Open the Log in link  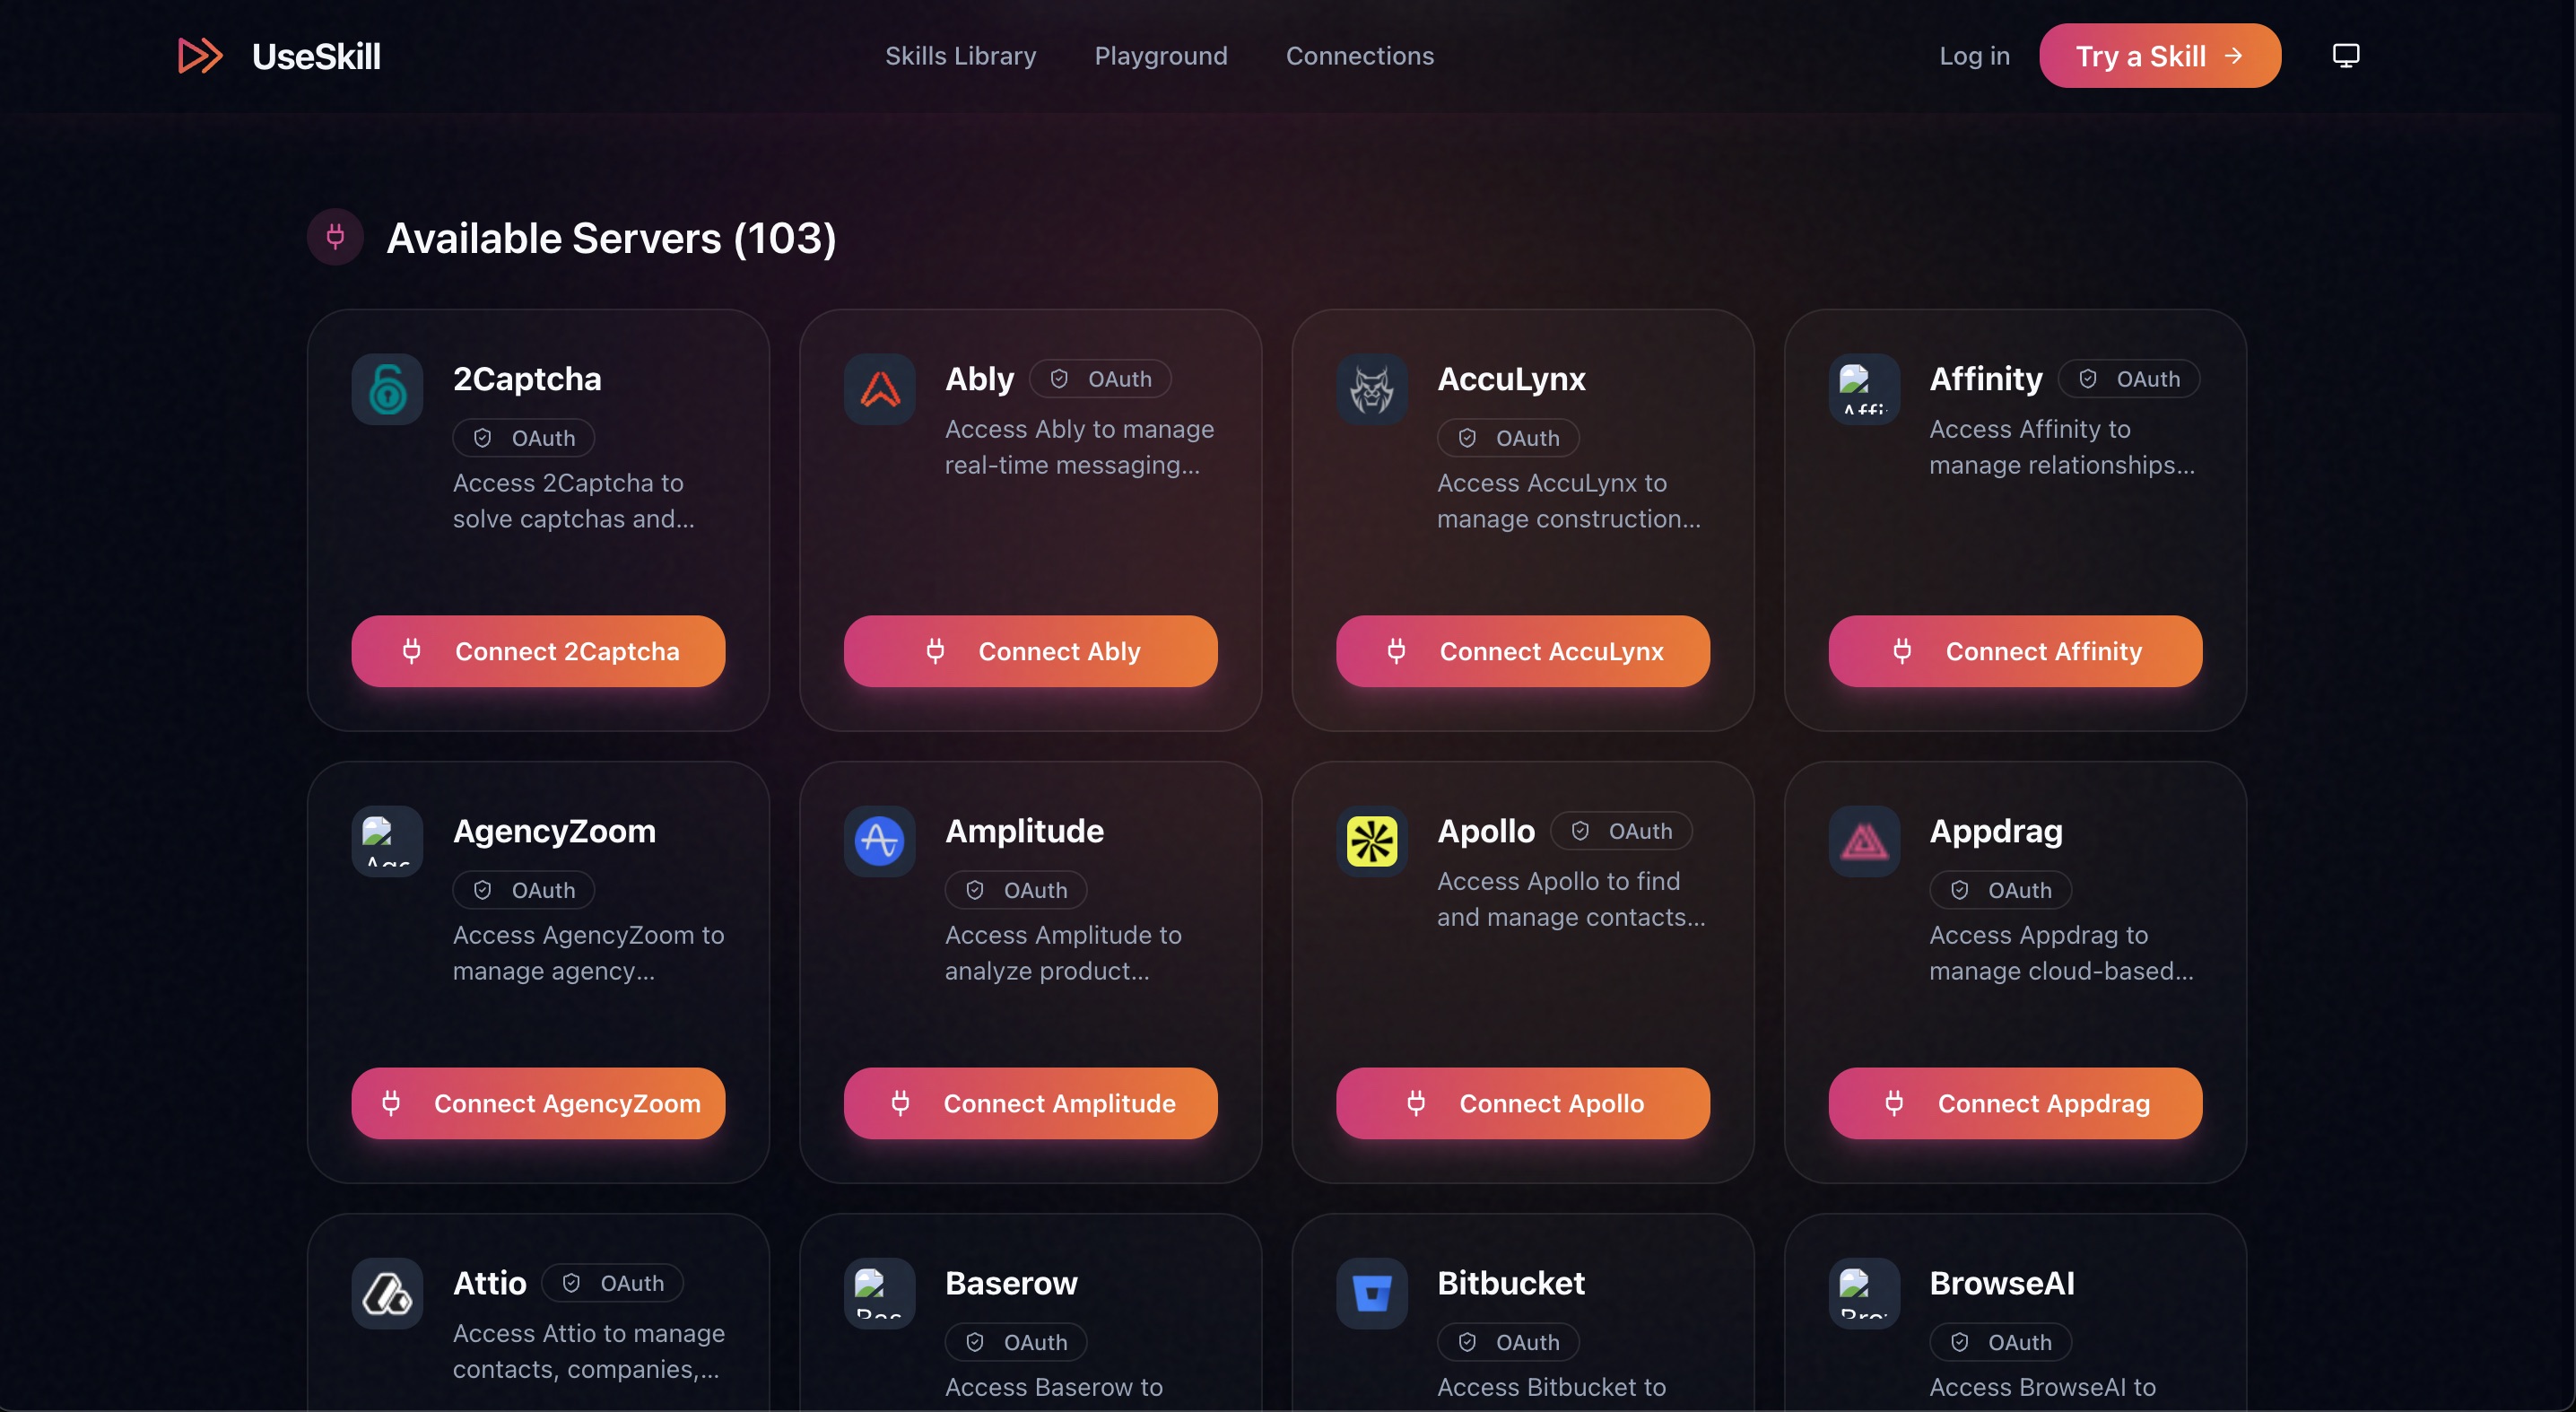click(1974, 56)
